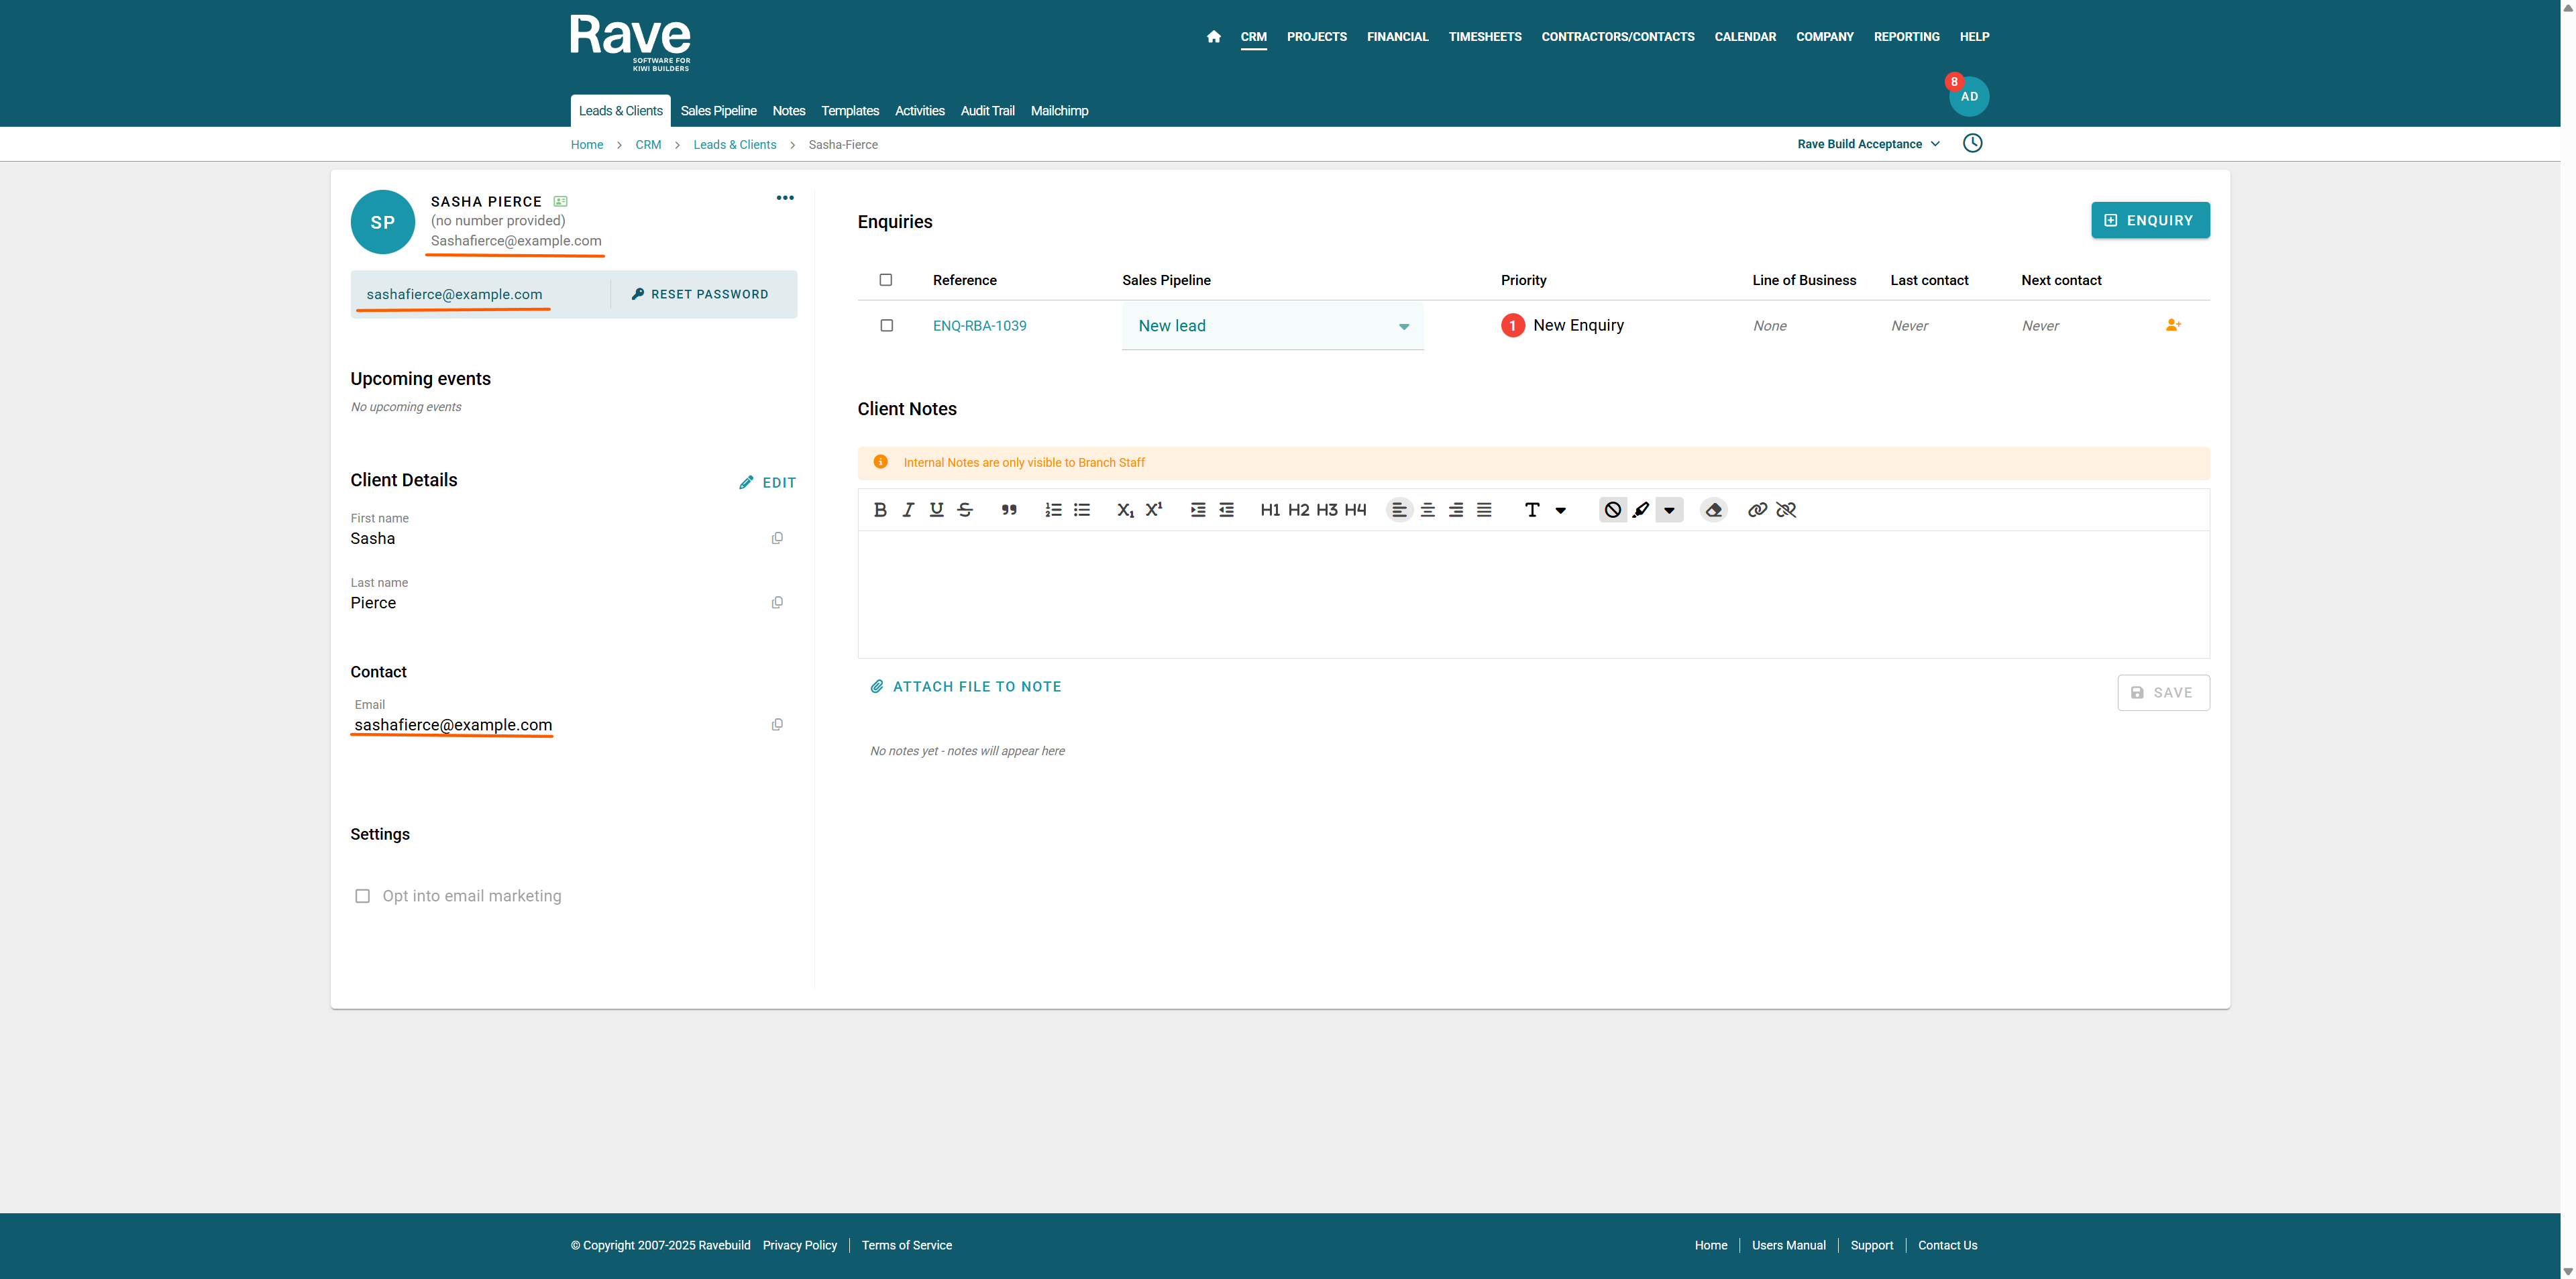Toggle bold formatting in notes editor
Viewport: 2576px width, 1279px height.
point(880,510)
